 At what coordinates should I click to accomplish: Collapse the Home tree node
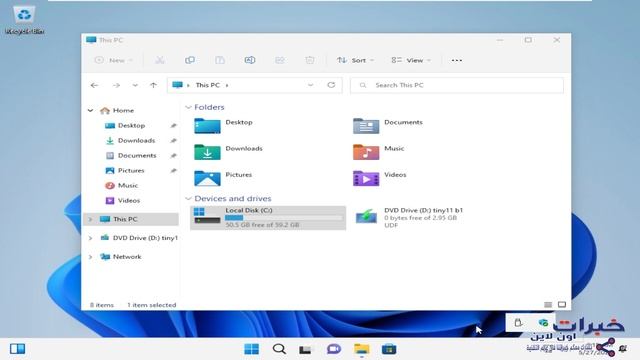click(x=90, y=110)
